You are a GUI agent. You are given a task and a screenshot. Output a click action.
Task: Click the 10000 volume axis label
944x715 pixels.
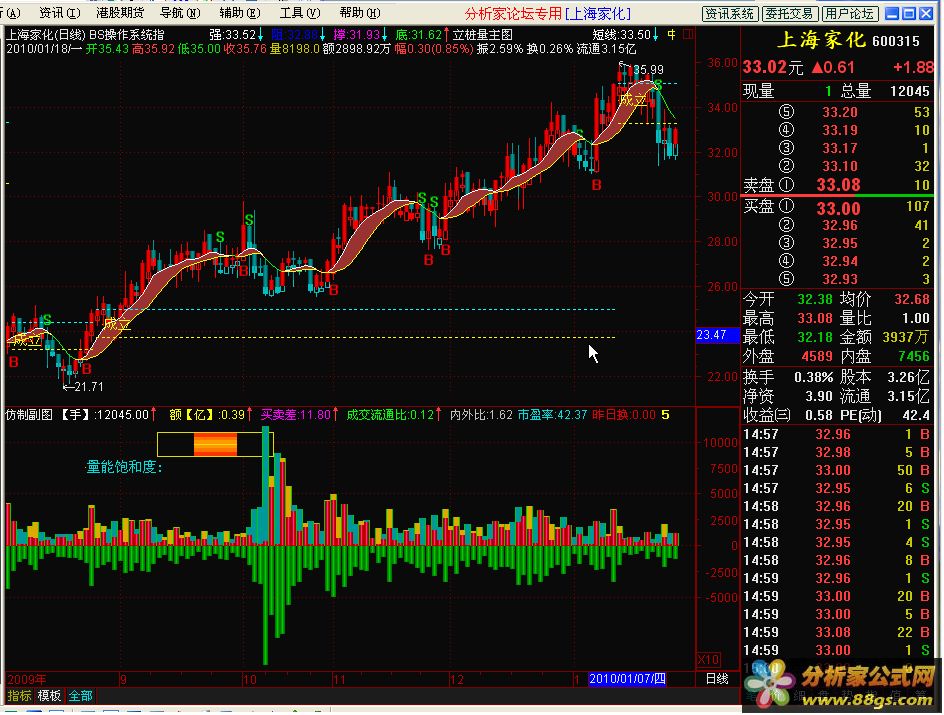point(720,443)
